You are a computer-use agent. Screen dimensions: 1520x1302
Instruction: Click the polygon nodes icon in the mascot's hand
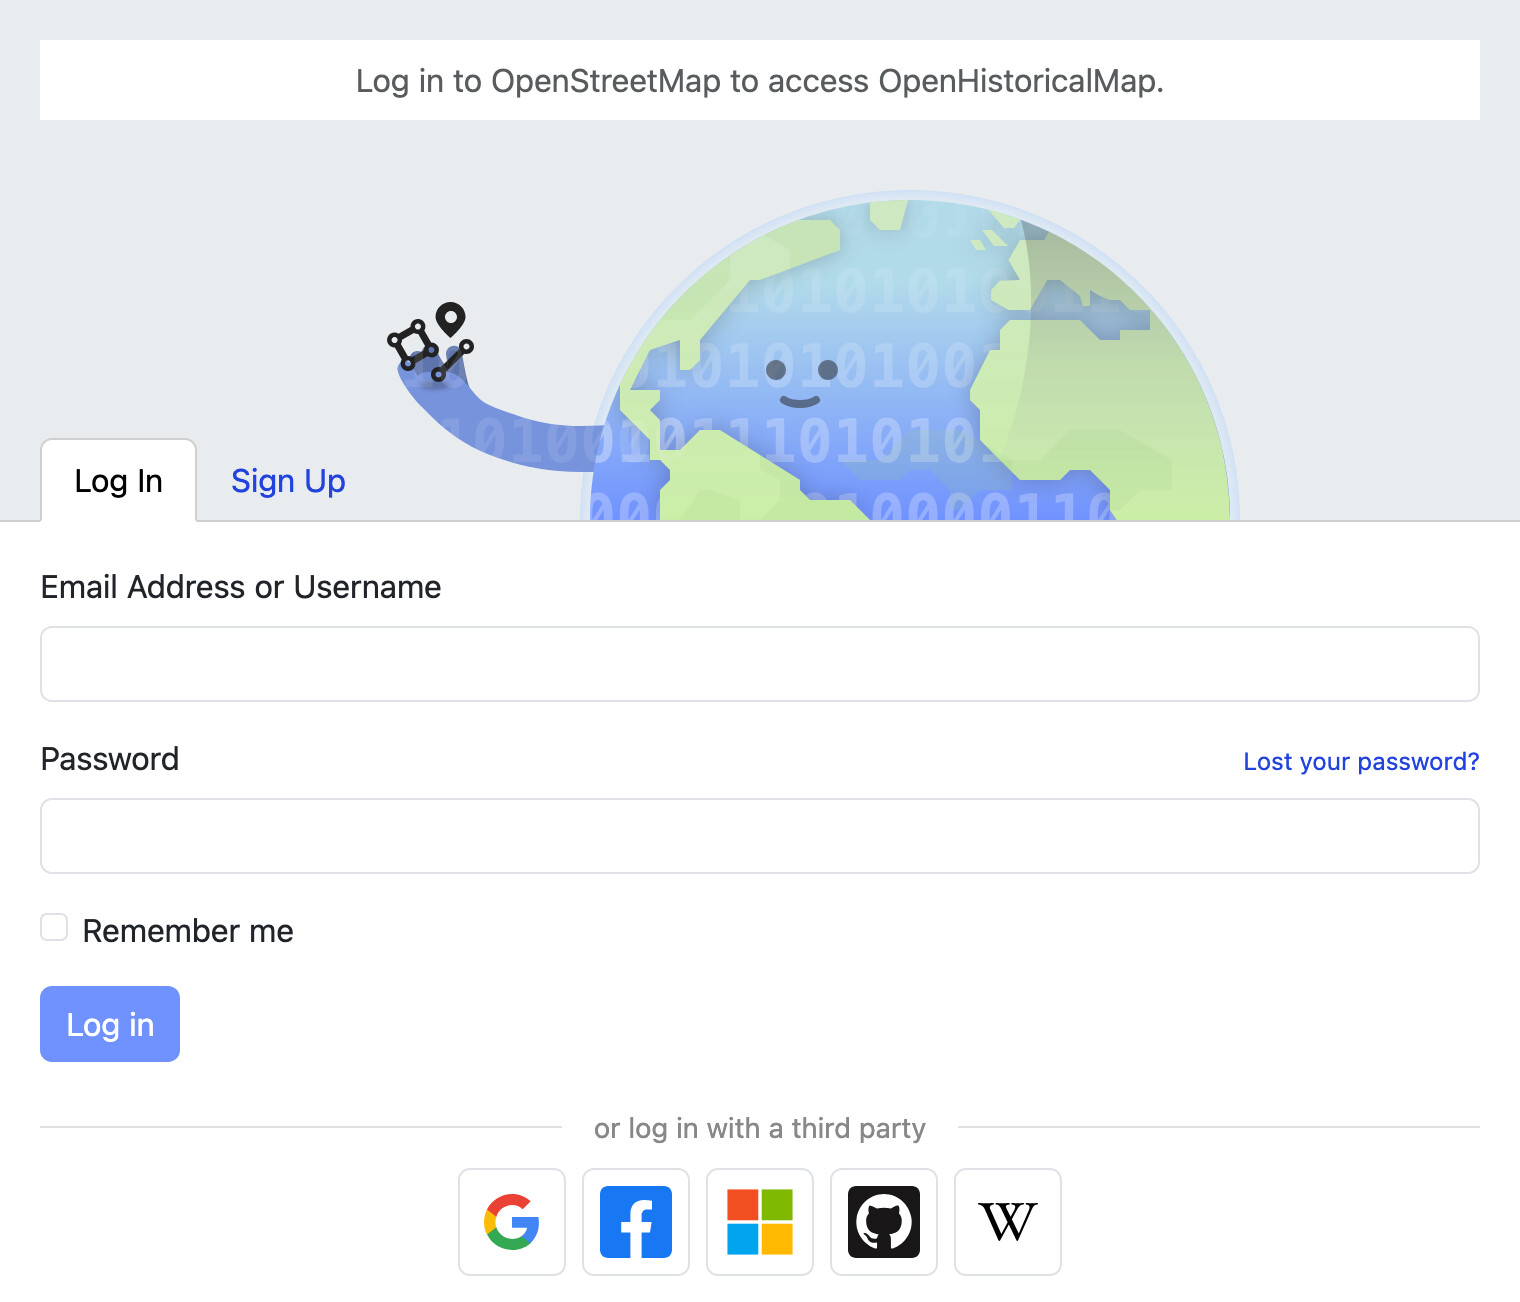(x=413, y=344)
